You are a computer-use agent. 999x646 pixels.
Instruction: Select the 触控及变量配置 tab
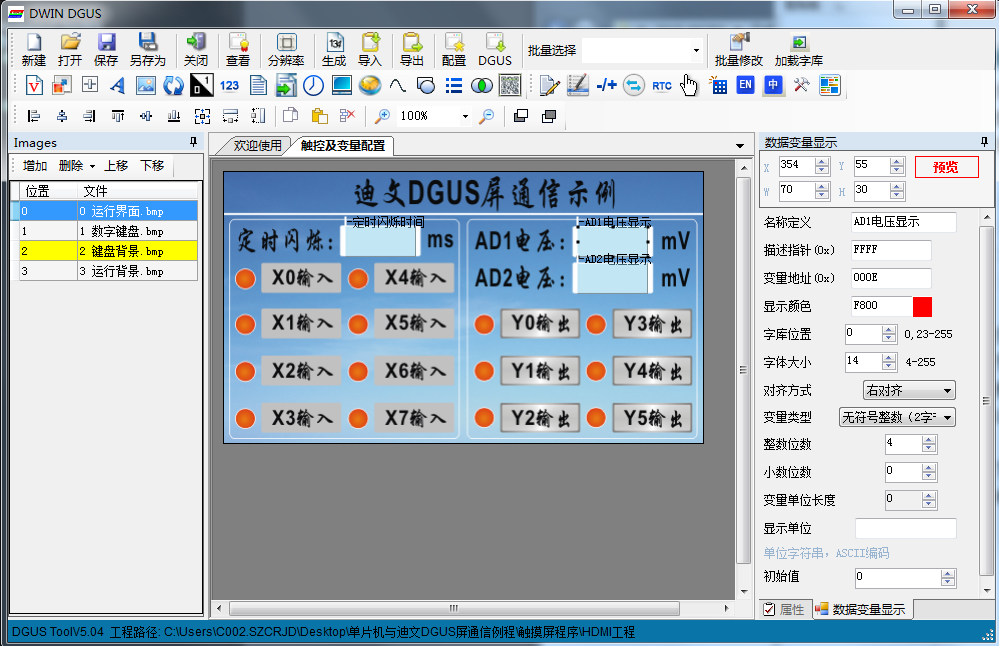(343, 146)
